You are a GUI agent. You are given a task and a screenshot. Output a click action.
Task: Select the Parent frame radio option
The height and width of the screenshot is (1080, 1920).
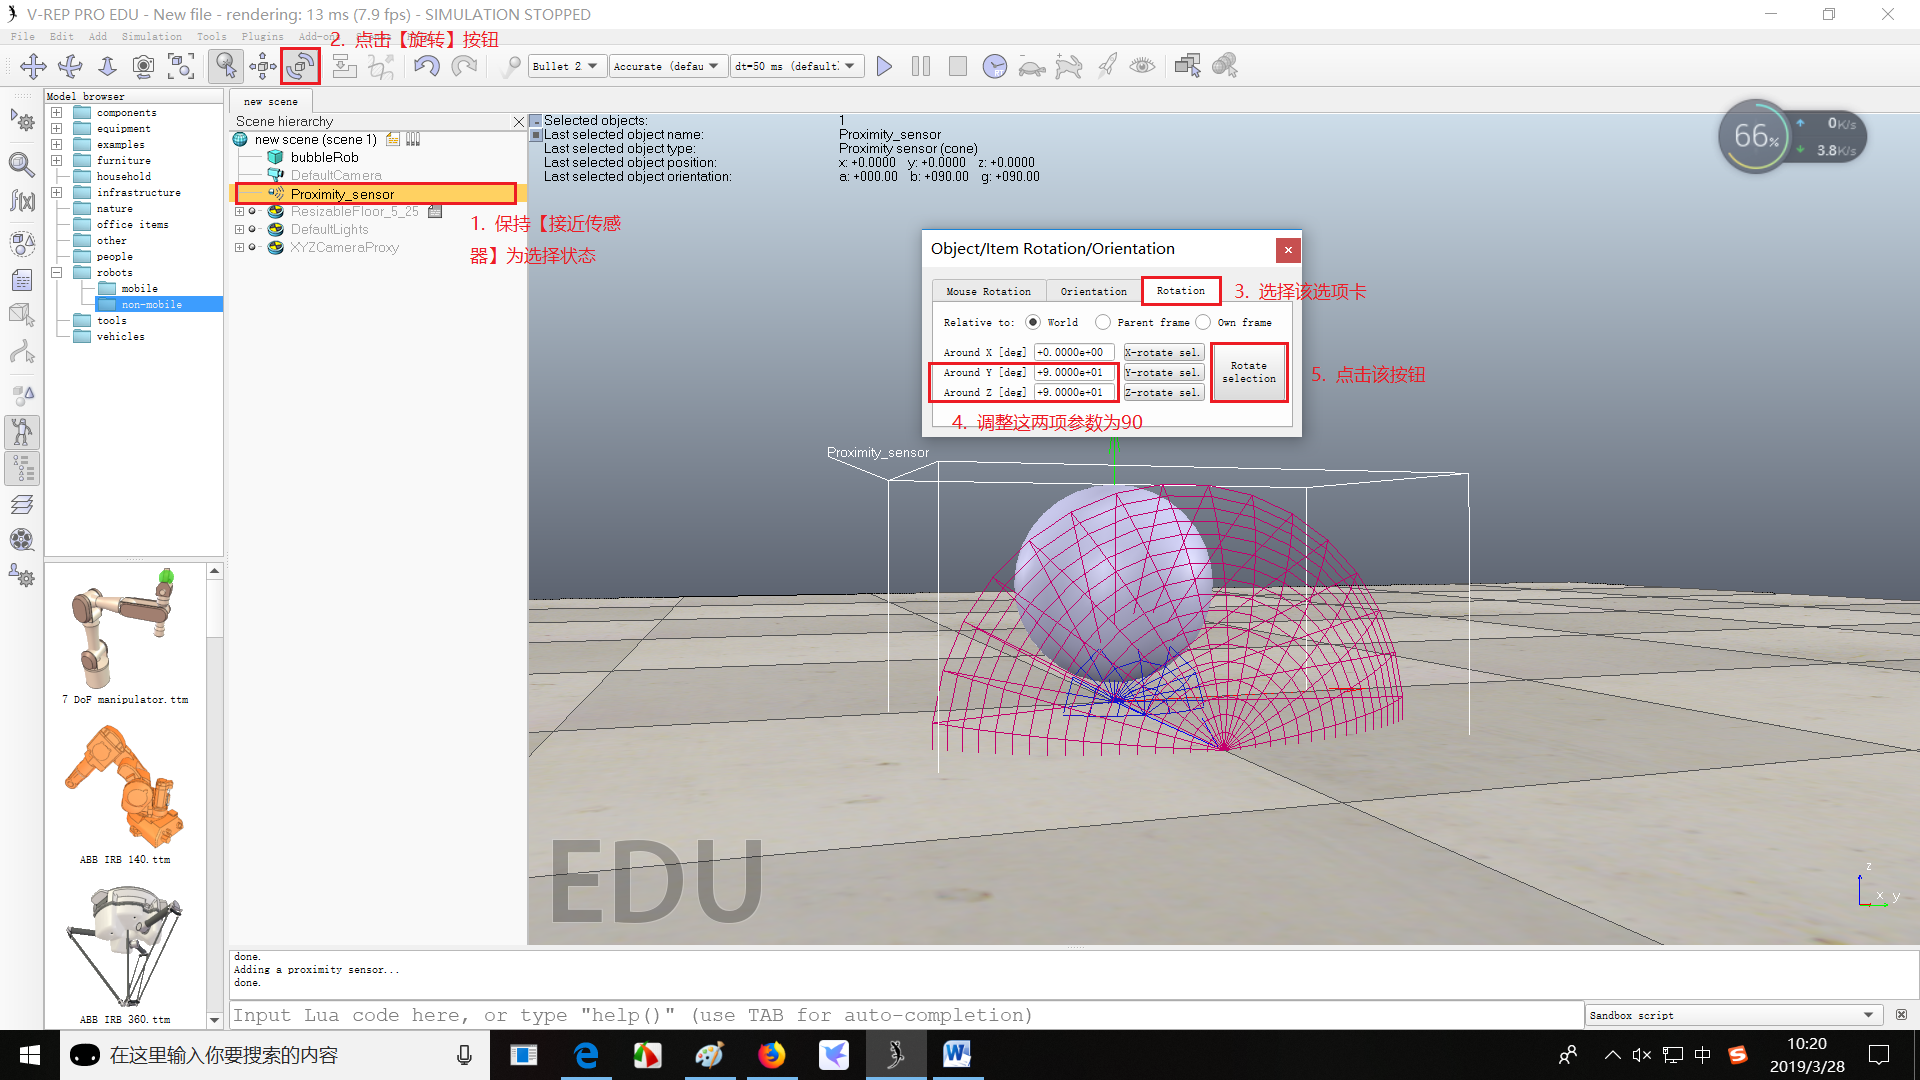click(1102, 322)
